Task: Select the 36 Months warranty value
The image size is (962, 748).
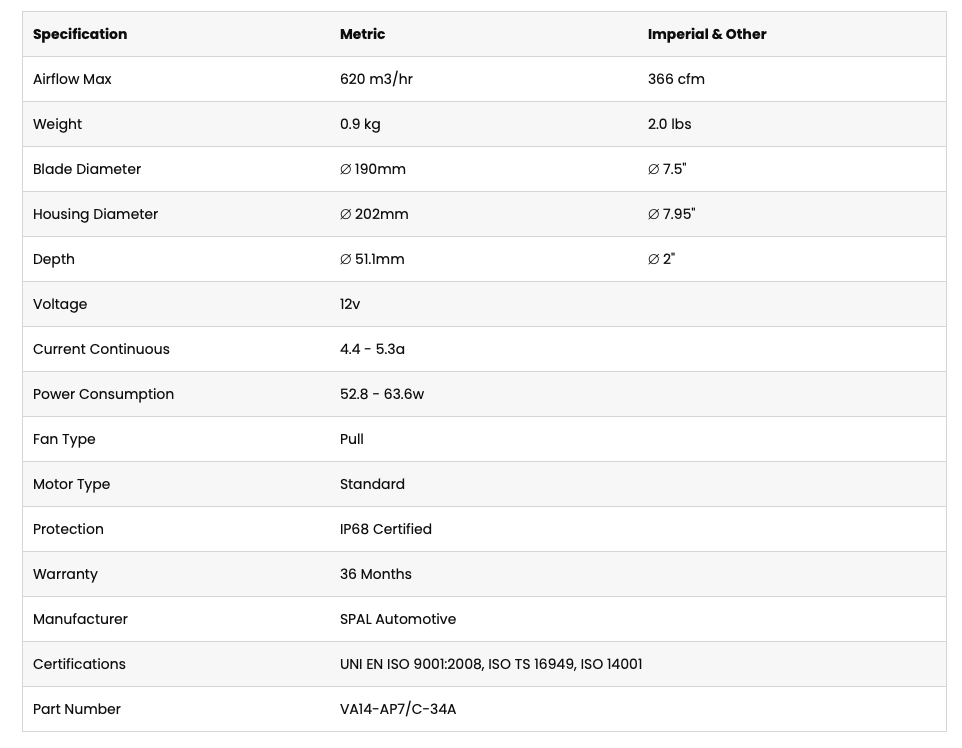Action: [x=375, y=574]
